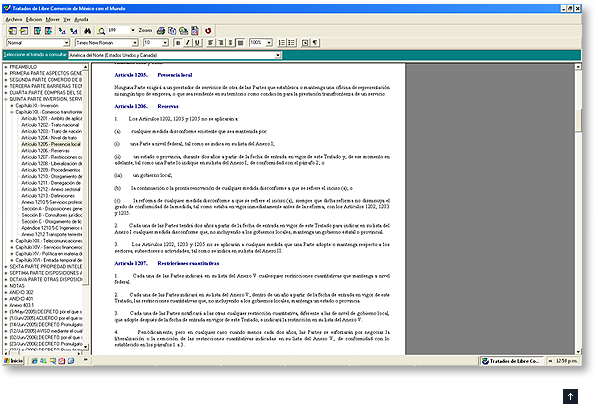Toggle bulleted list
This screenshot has width=598, height=414.
(291, 43)
